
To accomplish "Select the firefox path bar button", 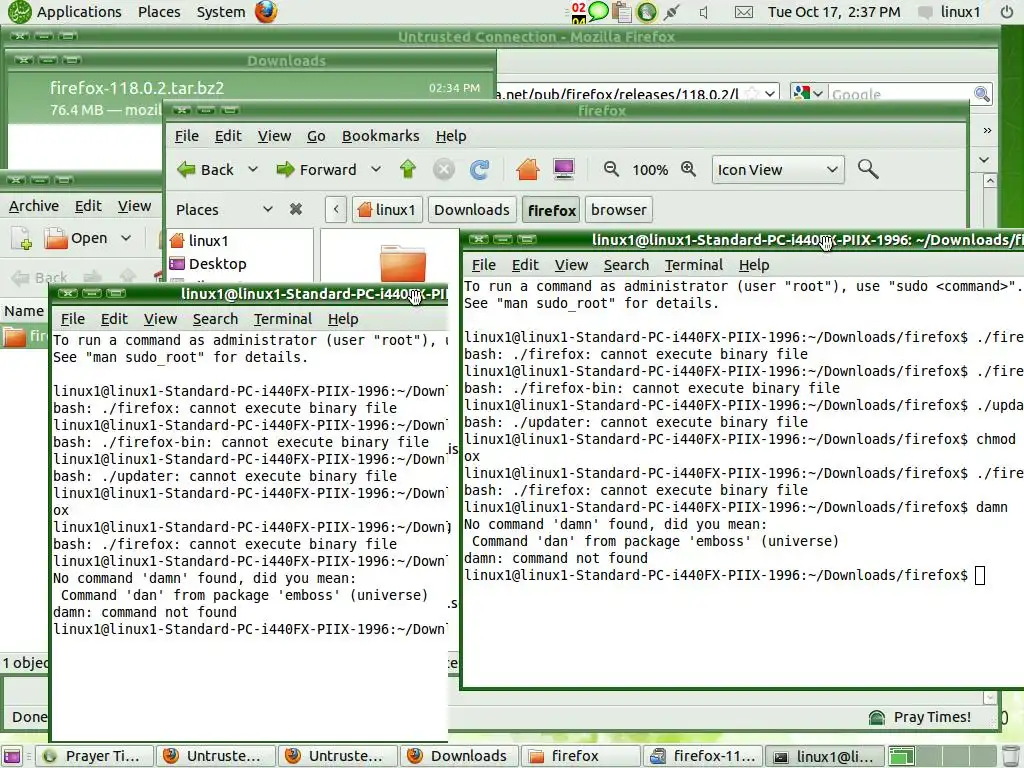I will (552, 210).
